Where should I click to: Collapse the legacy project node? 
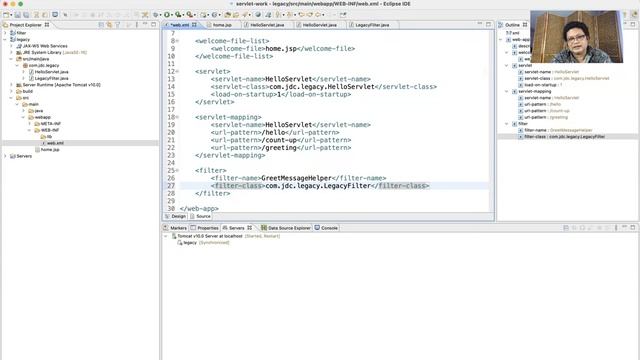pos(5,40)
